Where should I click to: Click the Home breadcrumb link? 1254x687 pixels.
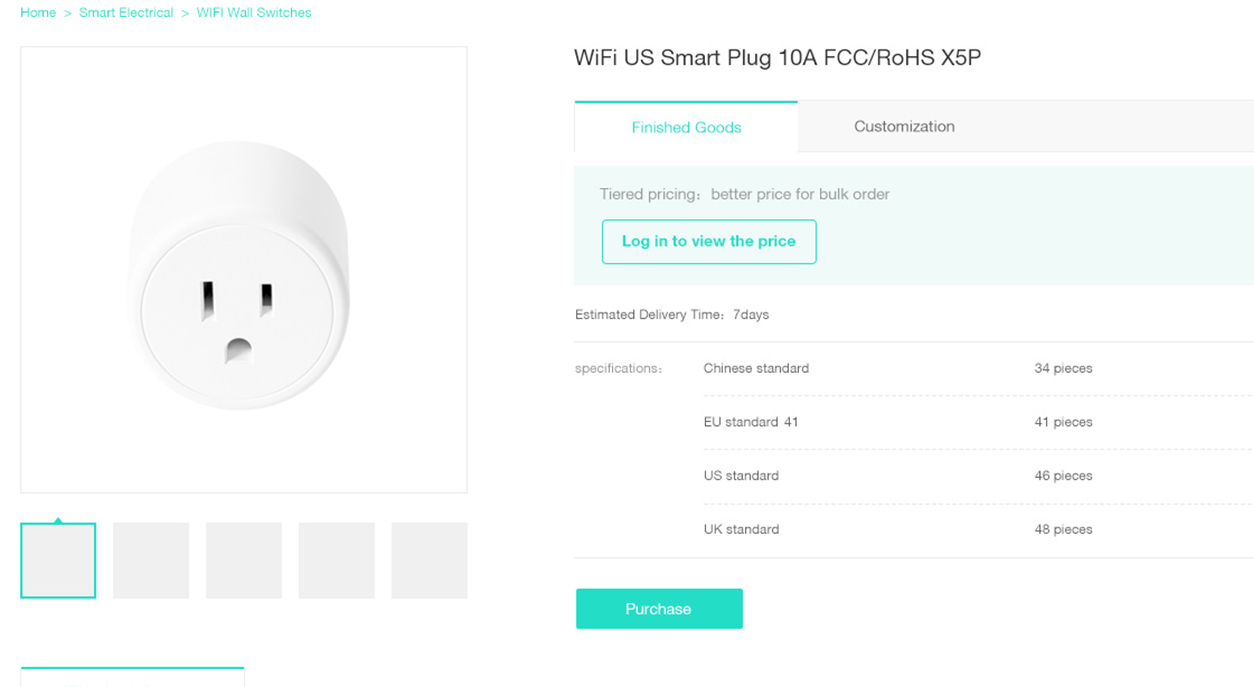(x=38, y=13)
